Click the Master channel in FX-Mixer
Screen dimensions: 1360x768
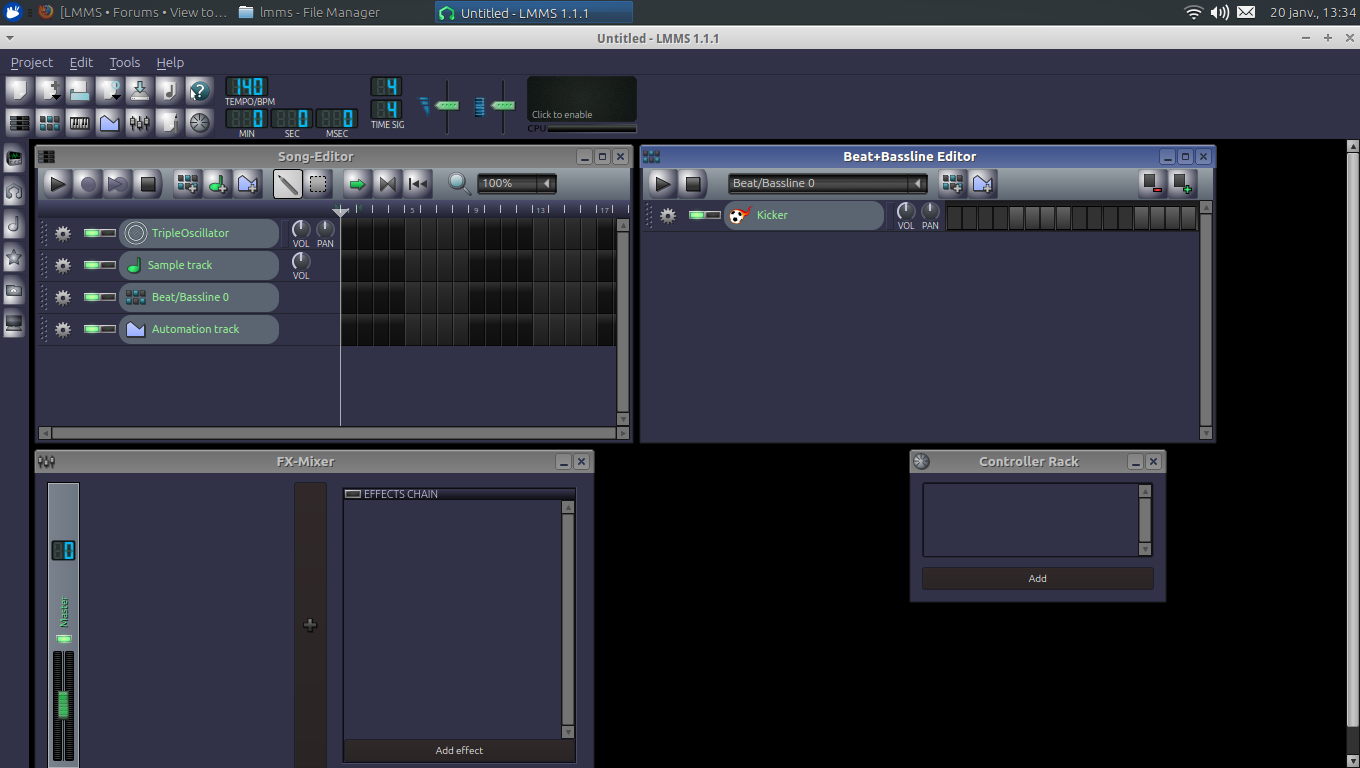63,610
